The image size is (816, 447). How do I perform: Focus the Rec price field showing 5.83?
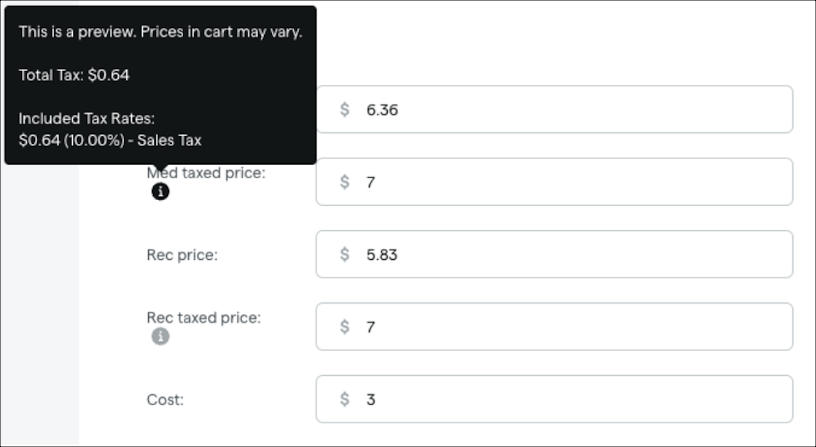pos(554,254)
